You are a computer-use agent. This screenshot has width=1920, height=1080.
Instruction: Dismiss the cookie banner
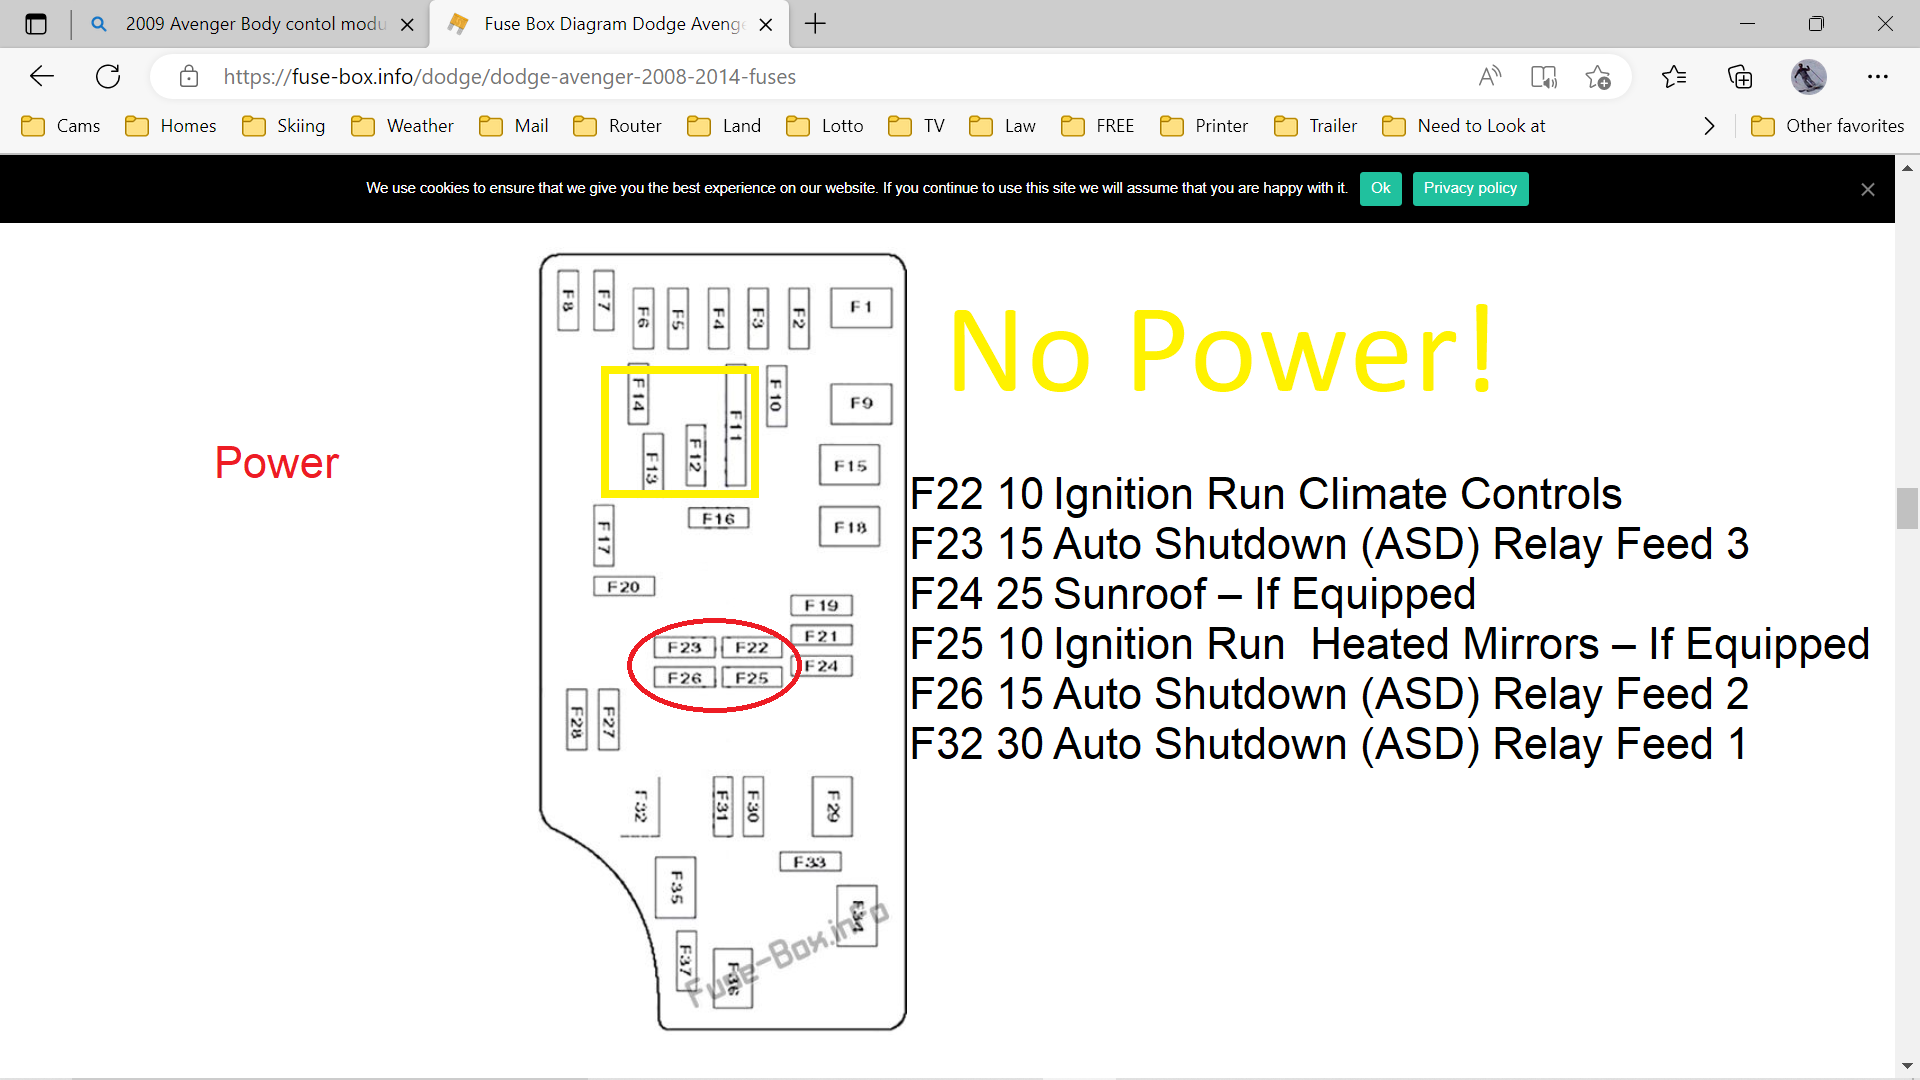pos(1867,189)
